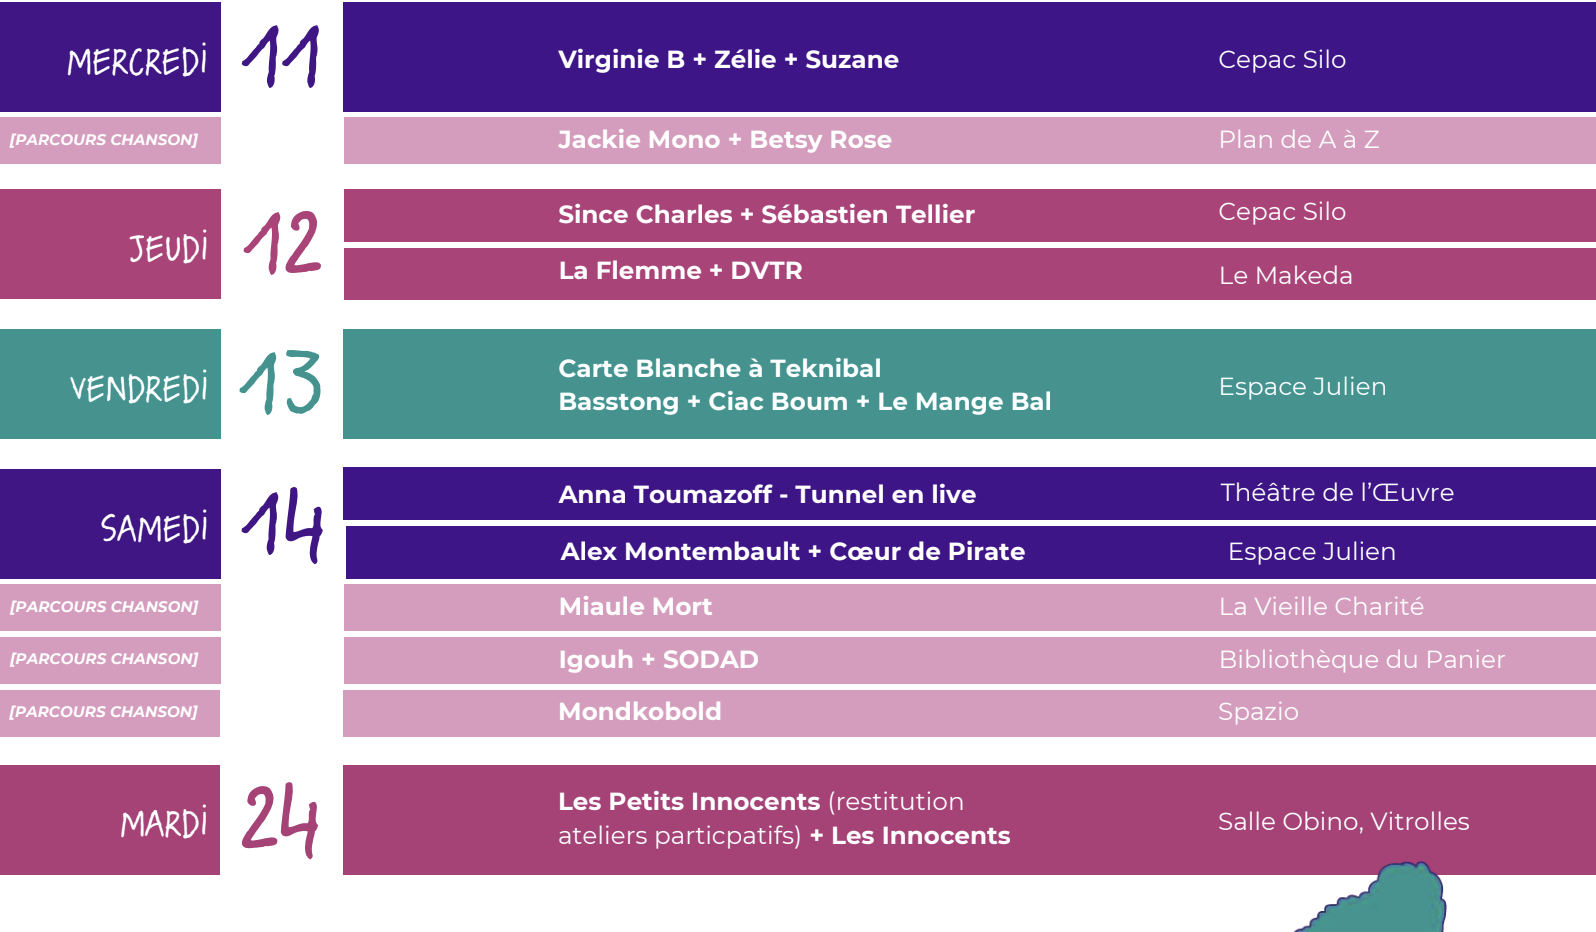Select the Mondkobold concert entry
This screenshot has width=1596, height=932.
(639, 712)
